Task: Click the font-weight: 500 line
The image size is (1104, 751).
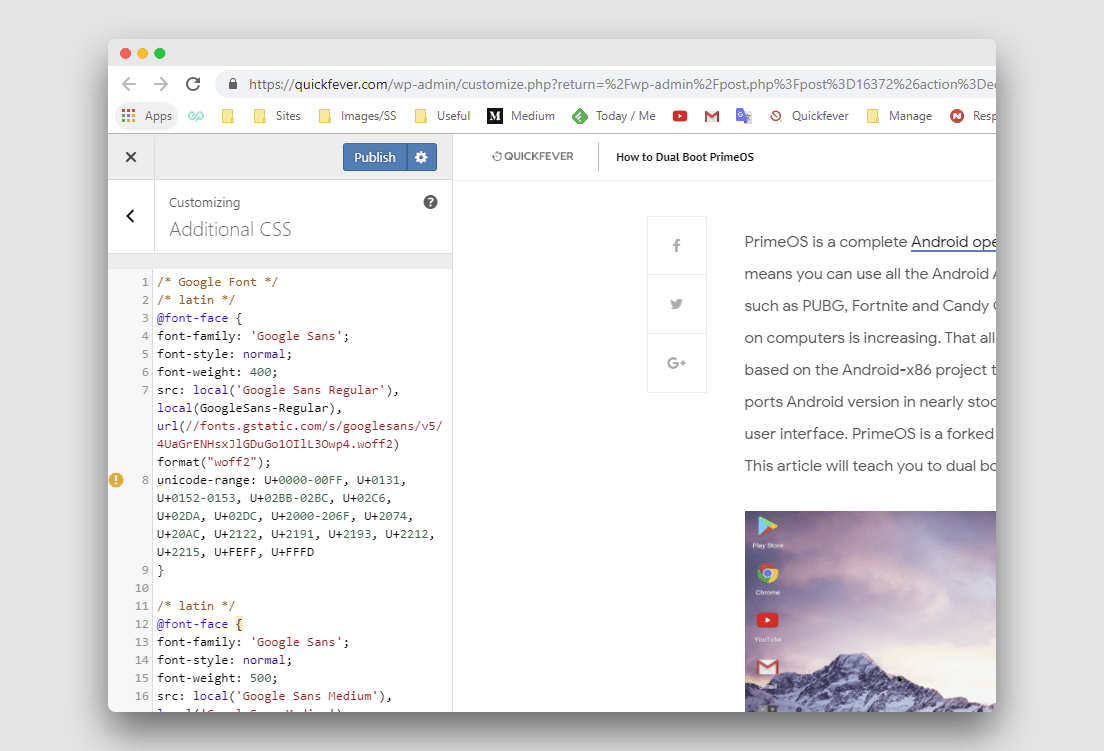Action: tap(218, 679)
